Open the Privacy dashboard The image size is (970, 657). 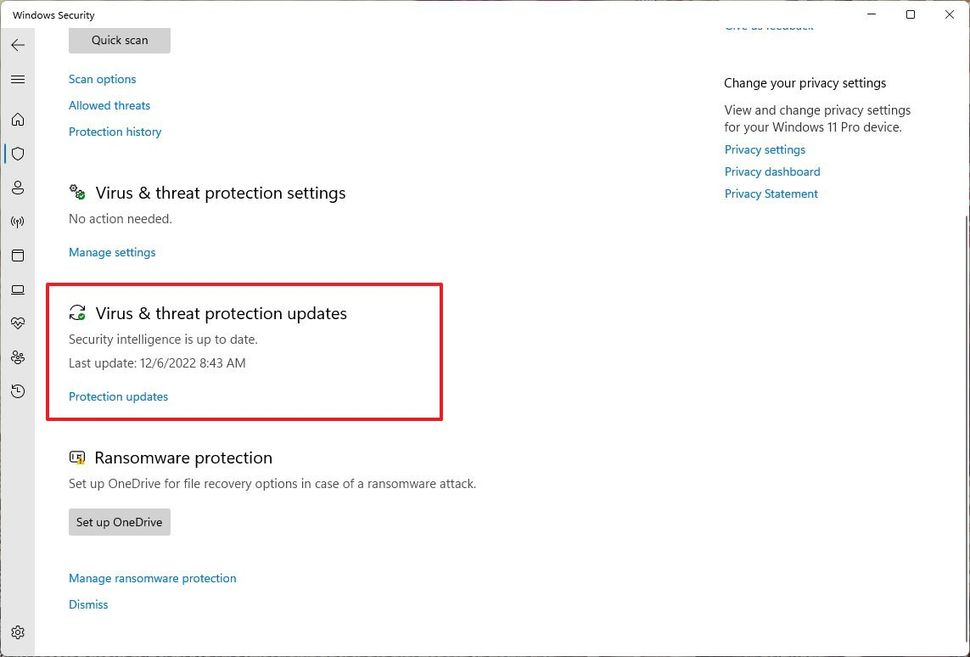pos(772,171)
